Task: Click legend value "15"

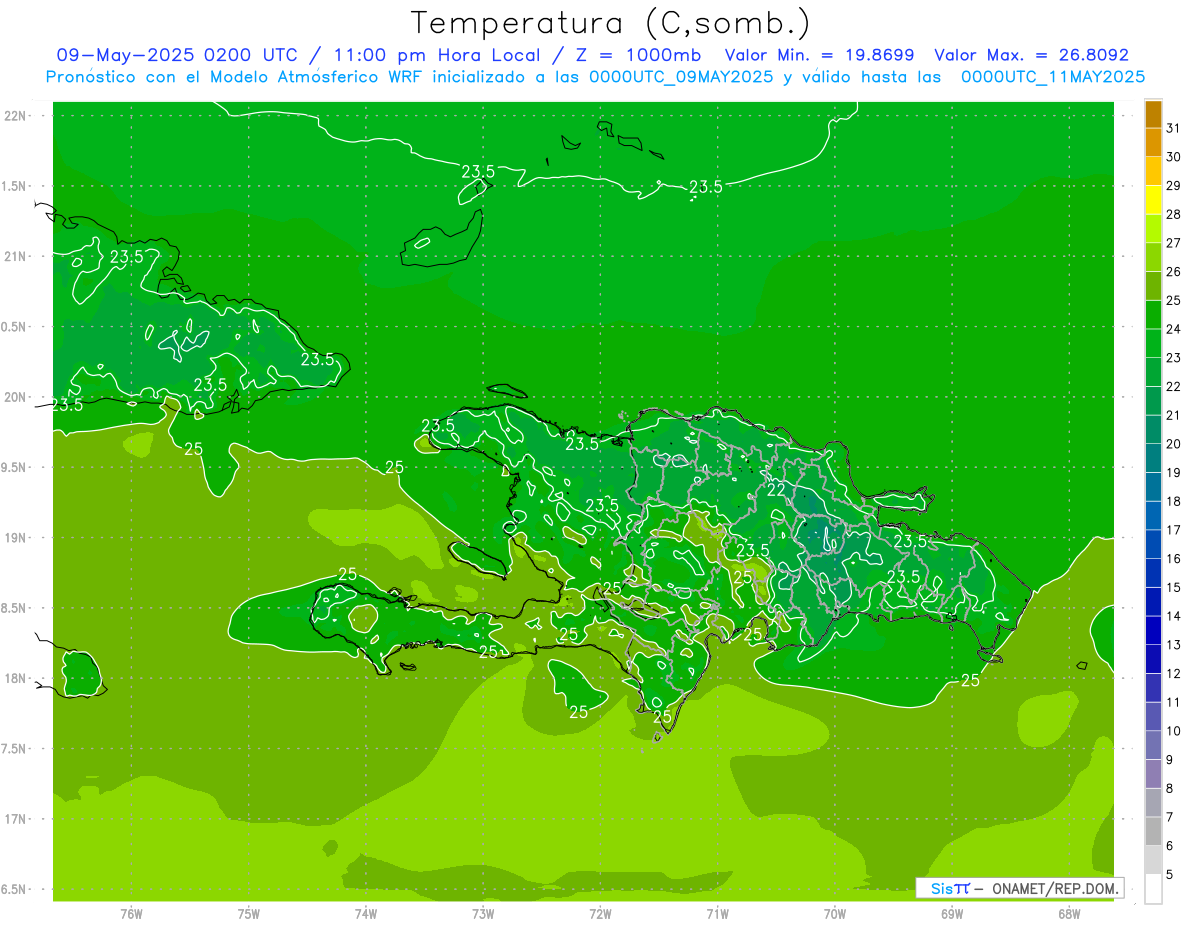Action: coord(1174,587)
